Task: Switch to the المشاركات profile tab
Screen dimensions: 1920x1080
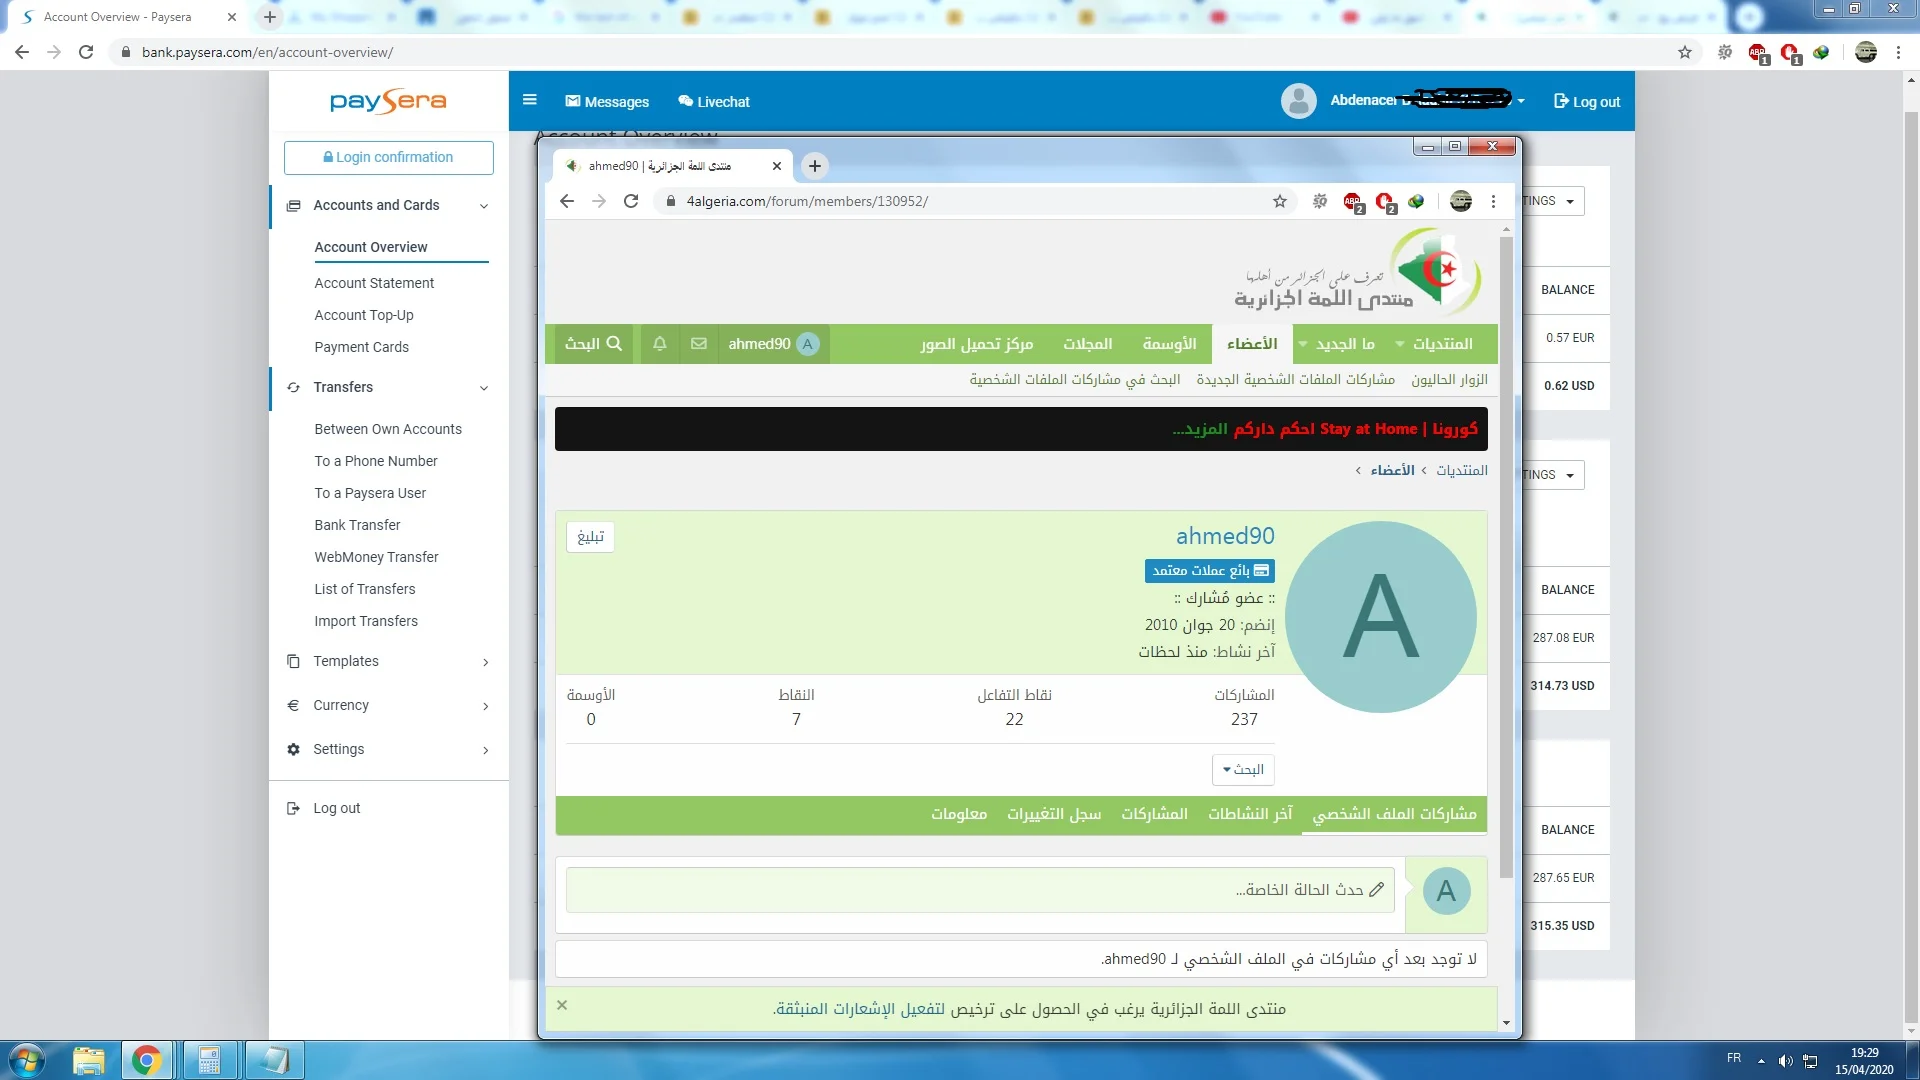Action: [1154, 814]
